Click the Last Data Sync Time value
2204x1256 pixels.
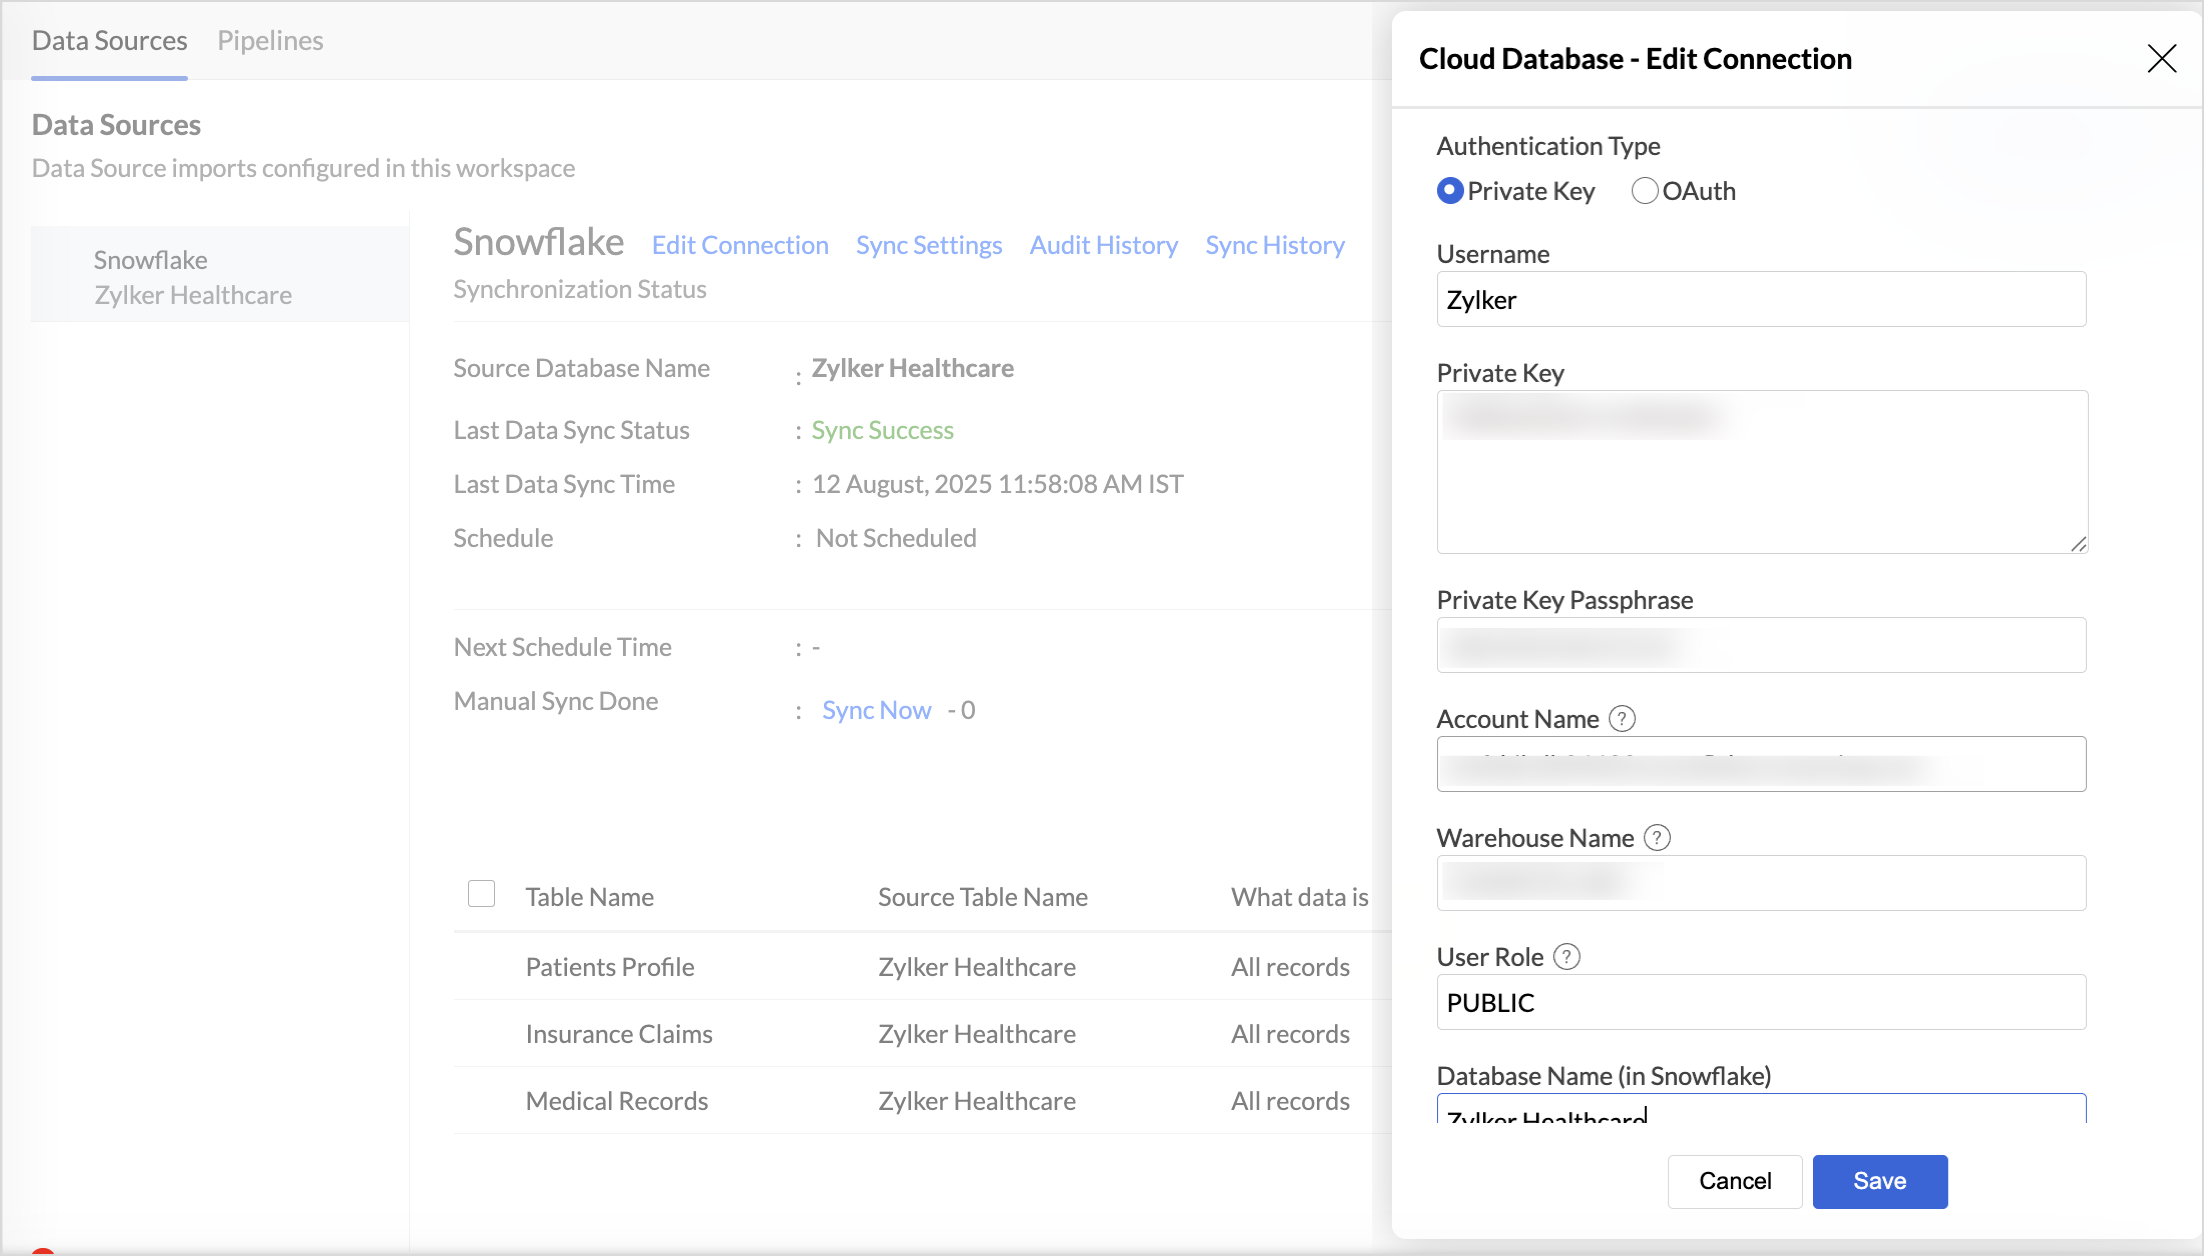click(x=997, y=484)
